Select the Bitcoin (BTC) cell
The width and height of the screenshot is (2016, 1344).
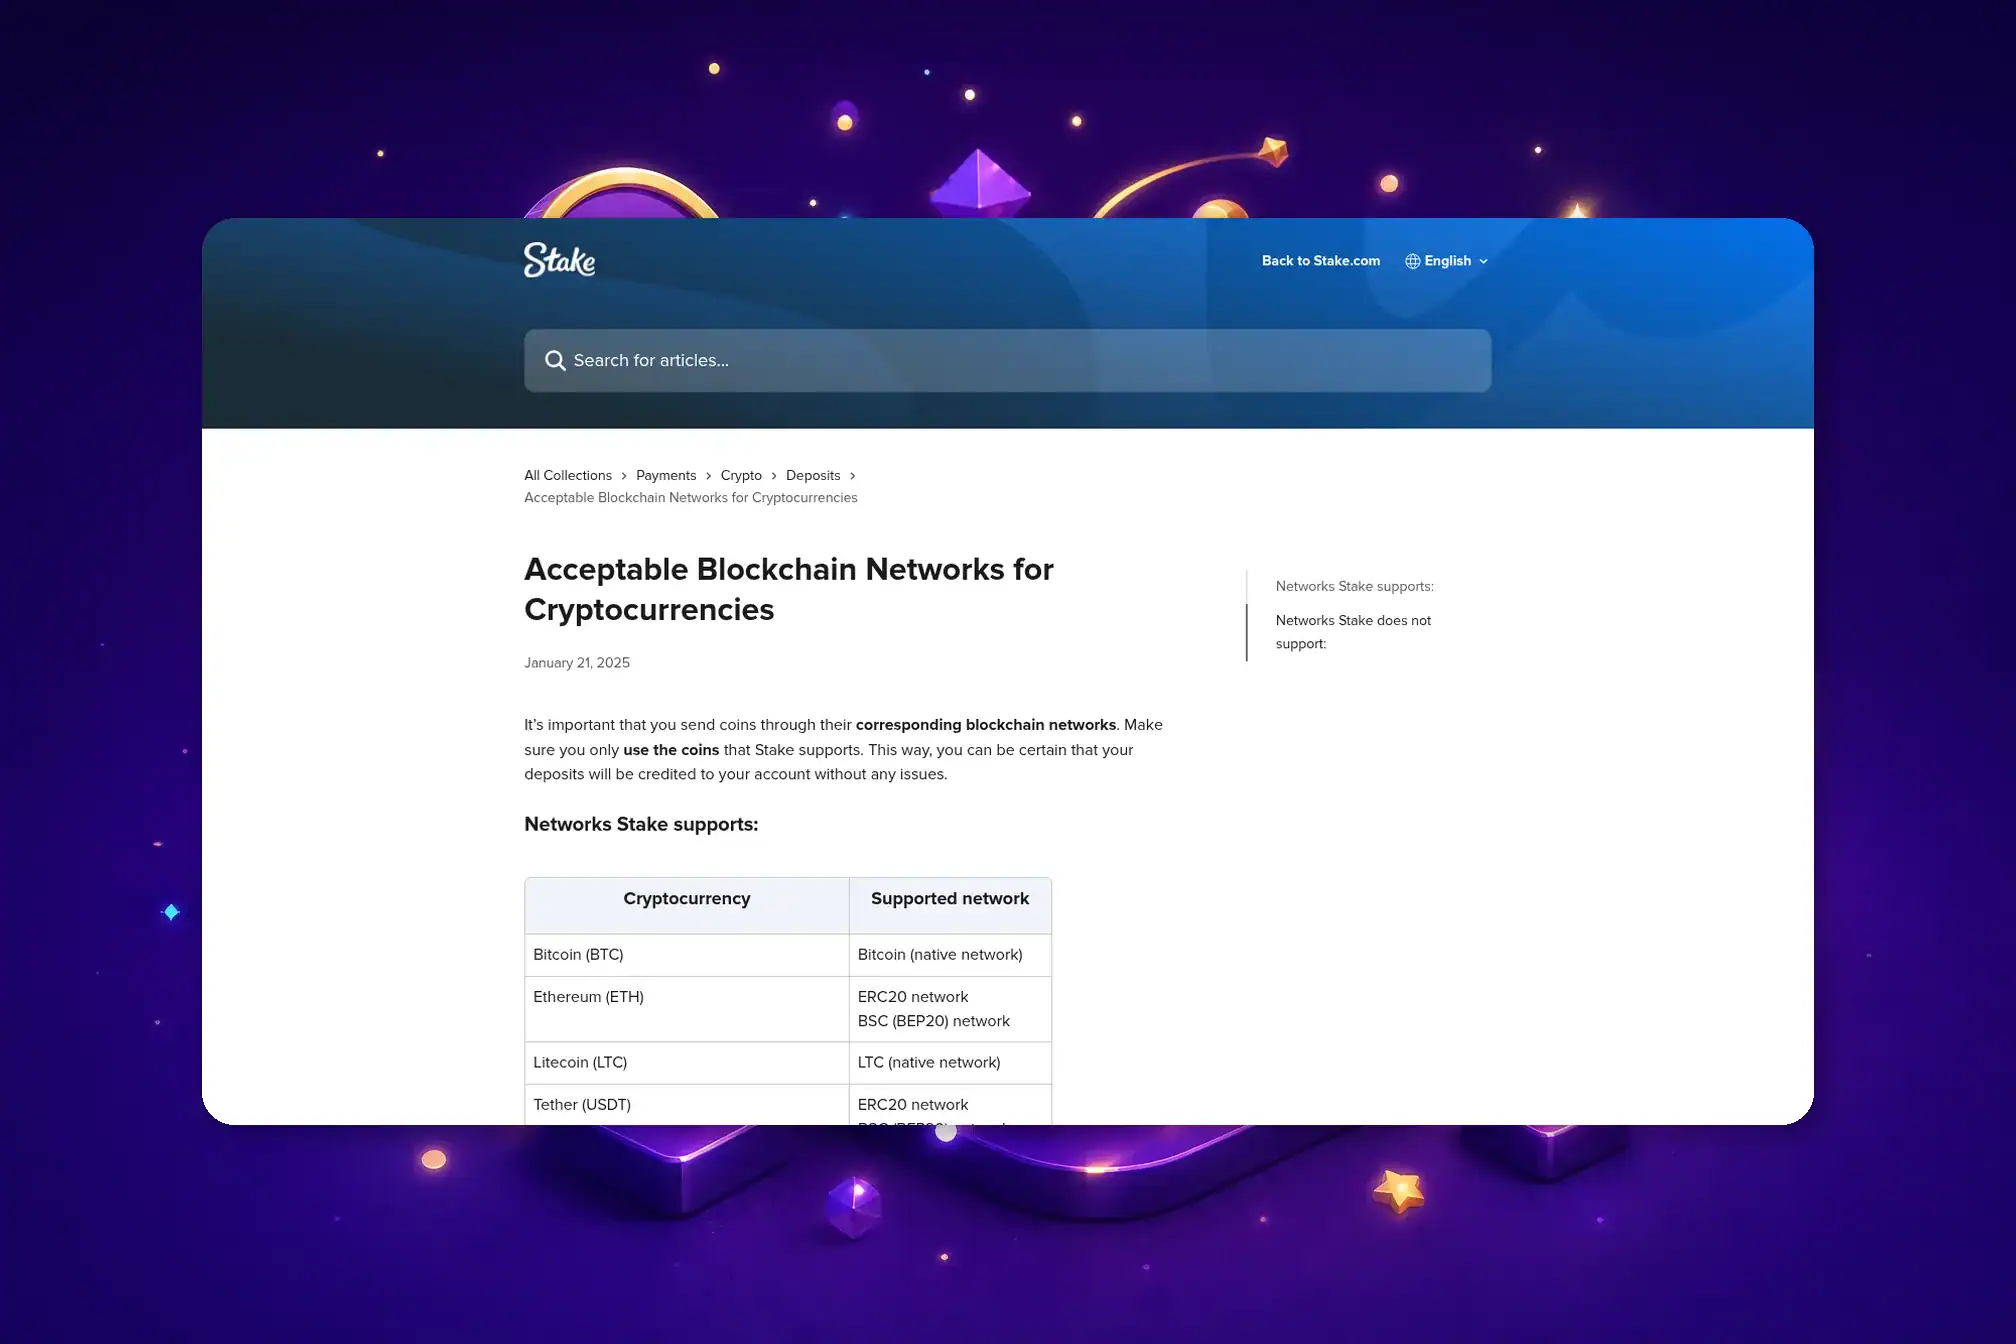pos(687,955)
